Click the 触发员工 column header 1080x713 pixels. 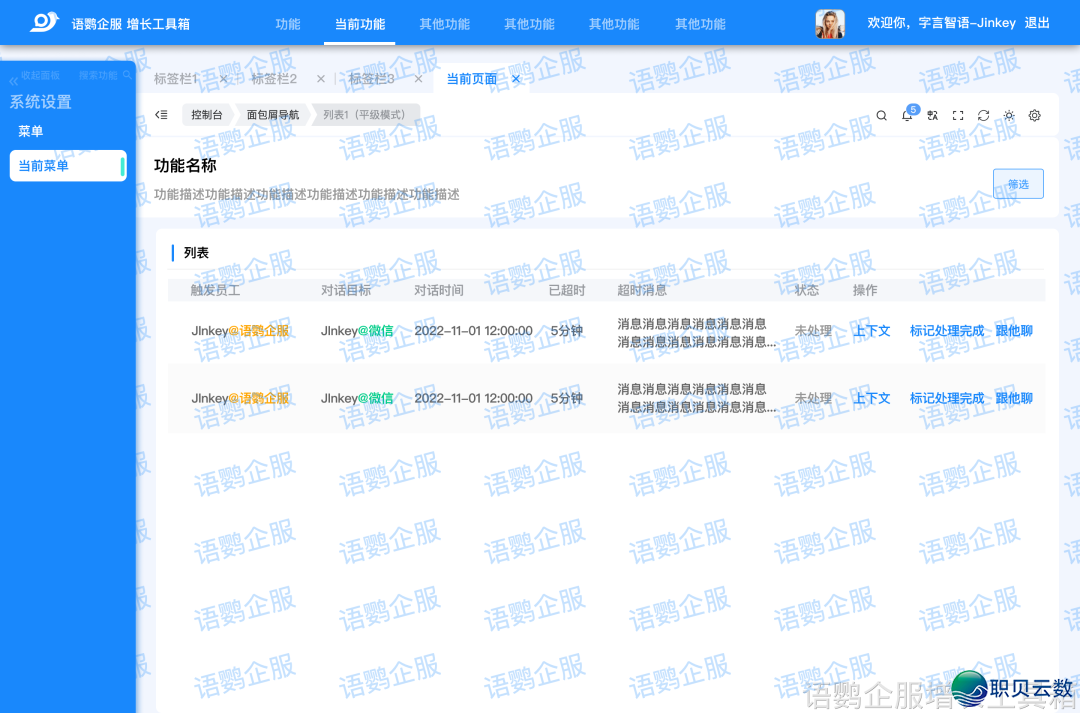(215, 290)
